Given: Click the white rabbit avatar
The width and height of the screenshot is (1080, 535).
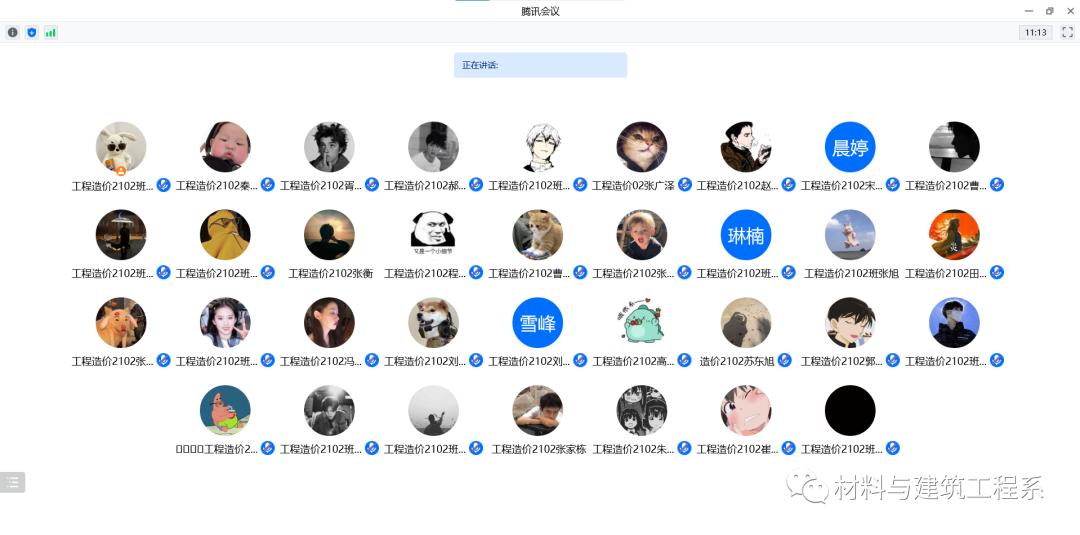Looking at the screenshot, I should pyautogui.click(x=121, y=147).
